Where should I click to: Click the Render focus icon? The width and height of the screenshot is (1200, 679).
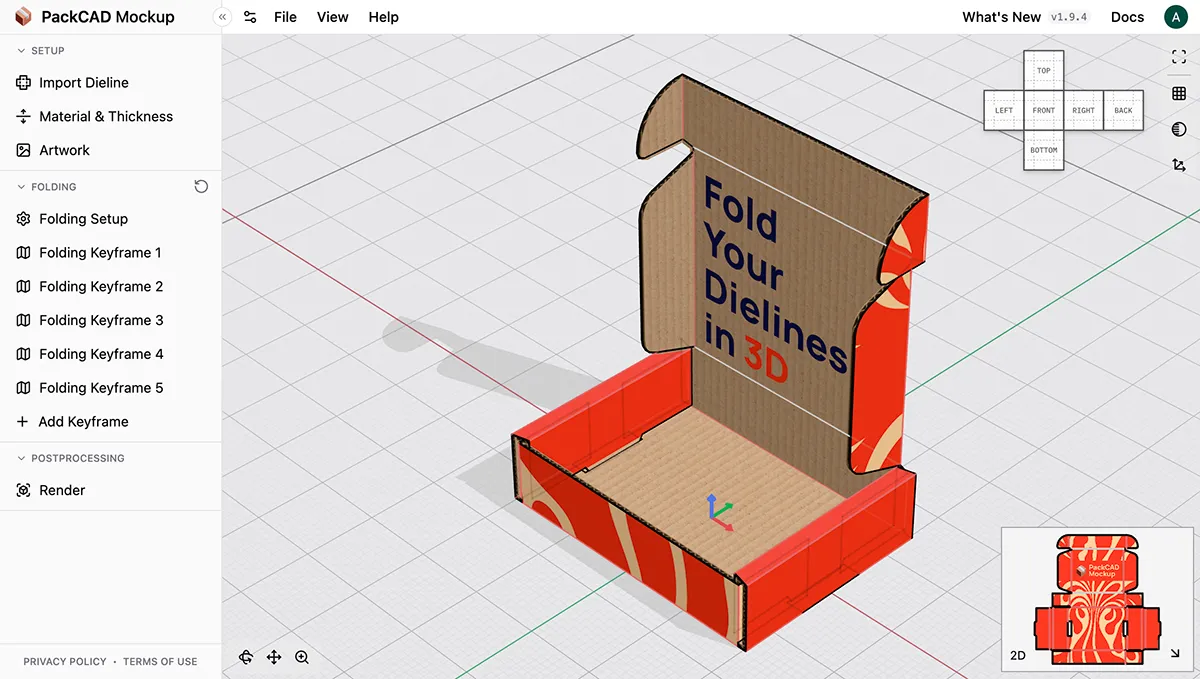coord(24,490)
